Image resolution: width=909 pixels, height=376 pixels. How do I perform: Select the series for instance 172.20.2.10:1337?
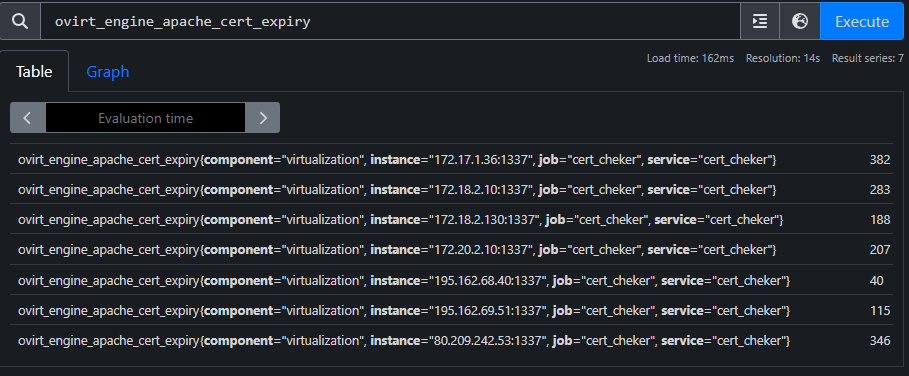coord(454,250)
